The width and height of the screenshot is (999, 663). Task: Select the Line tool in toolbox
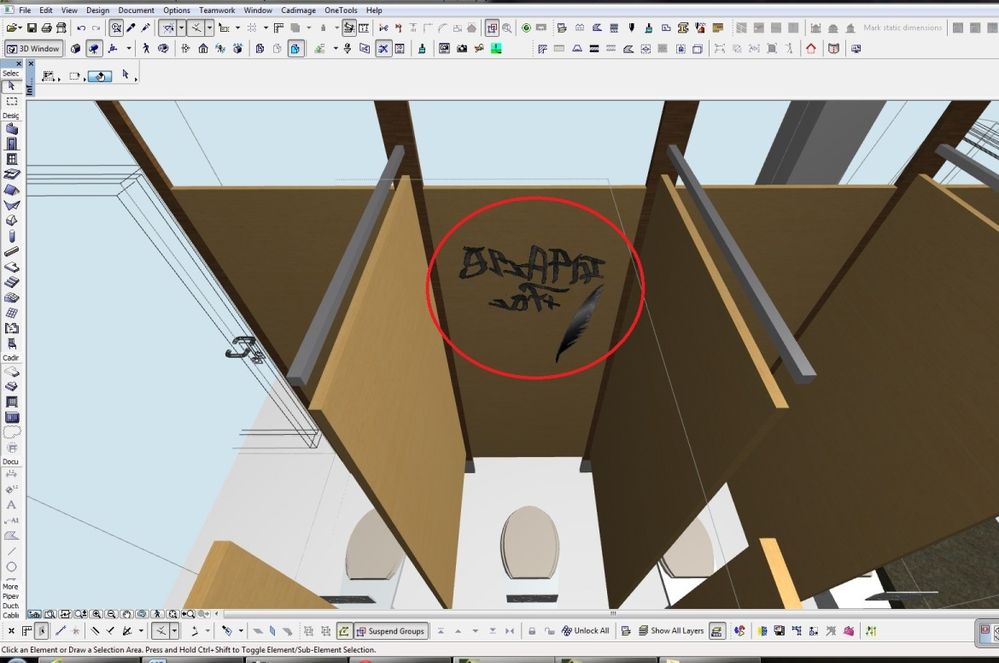[11, 552]
